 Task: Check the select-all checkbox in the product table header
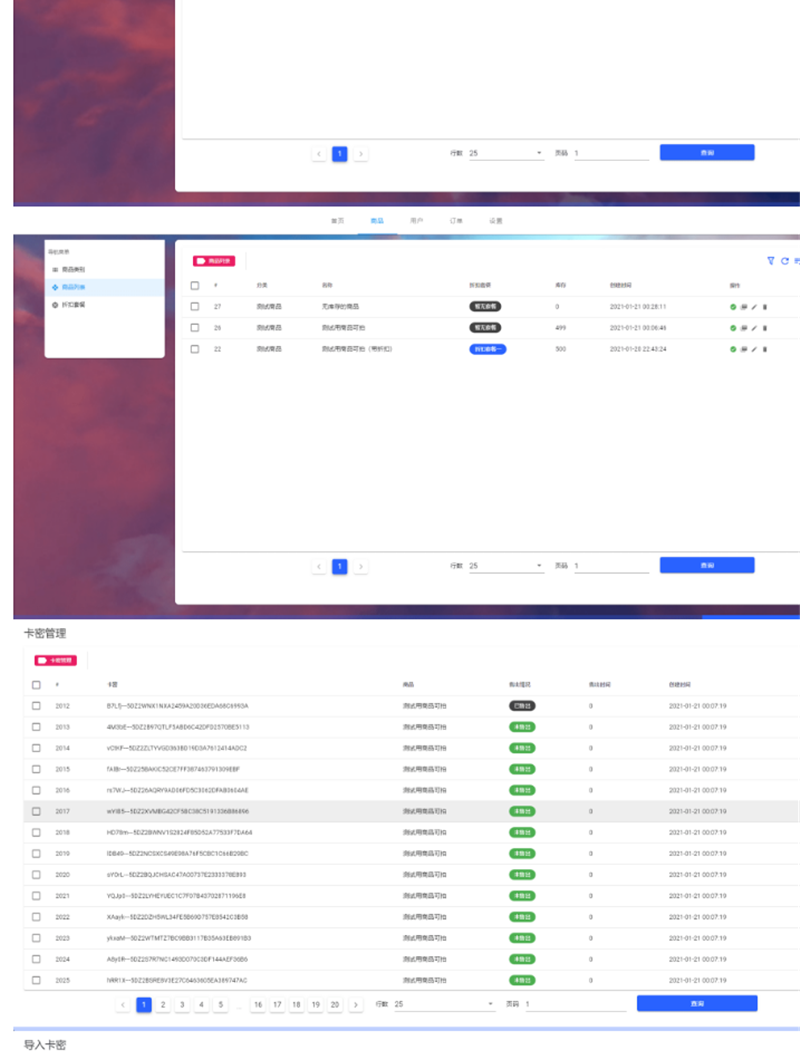pos(197,284)
